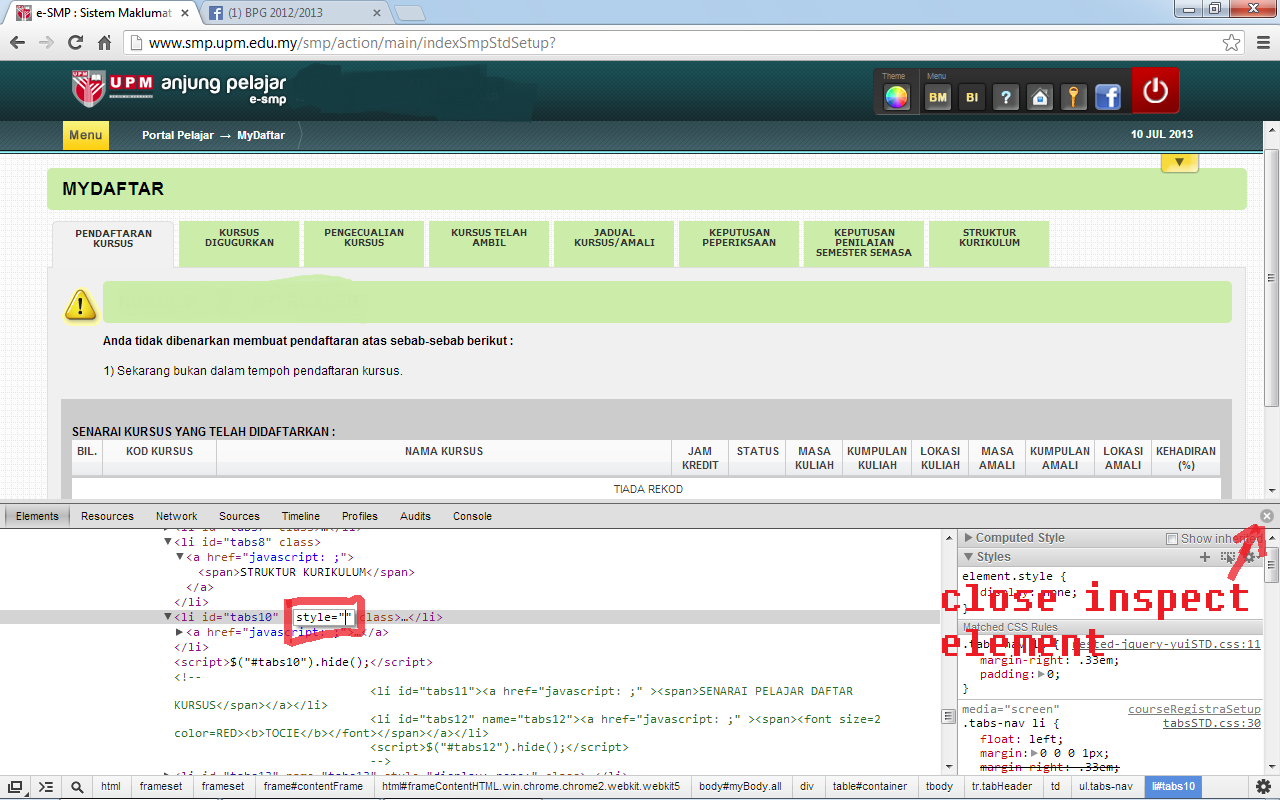This screenshot has height=800, width=1280.
Task: Expand the yellow down-arrow pull tab
Action: 1179,162
